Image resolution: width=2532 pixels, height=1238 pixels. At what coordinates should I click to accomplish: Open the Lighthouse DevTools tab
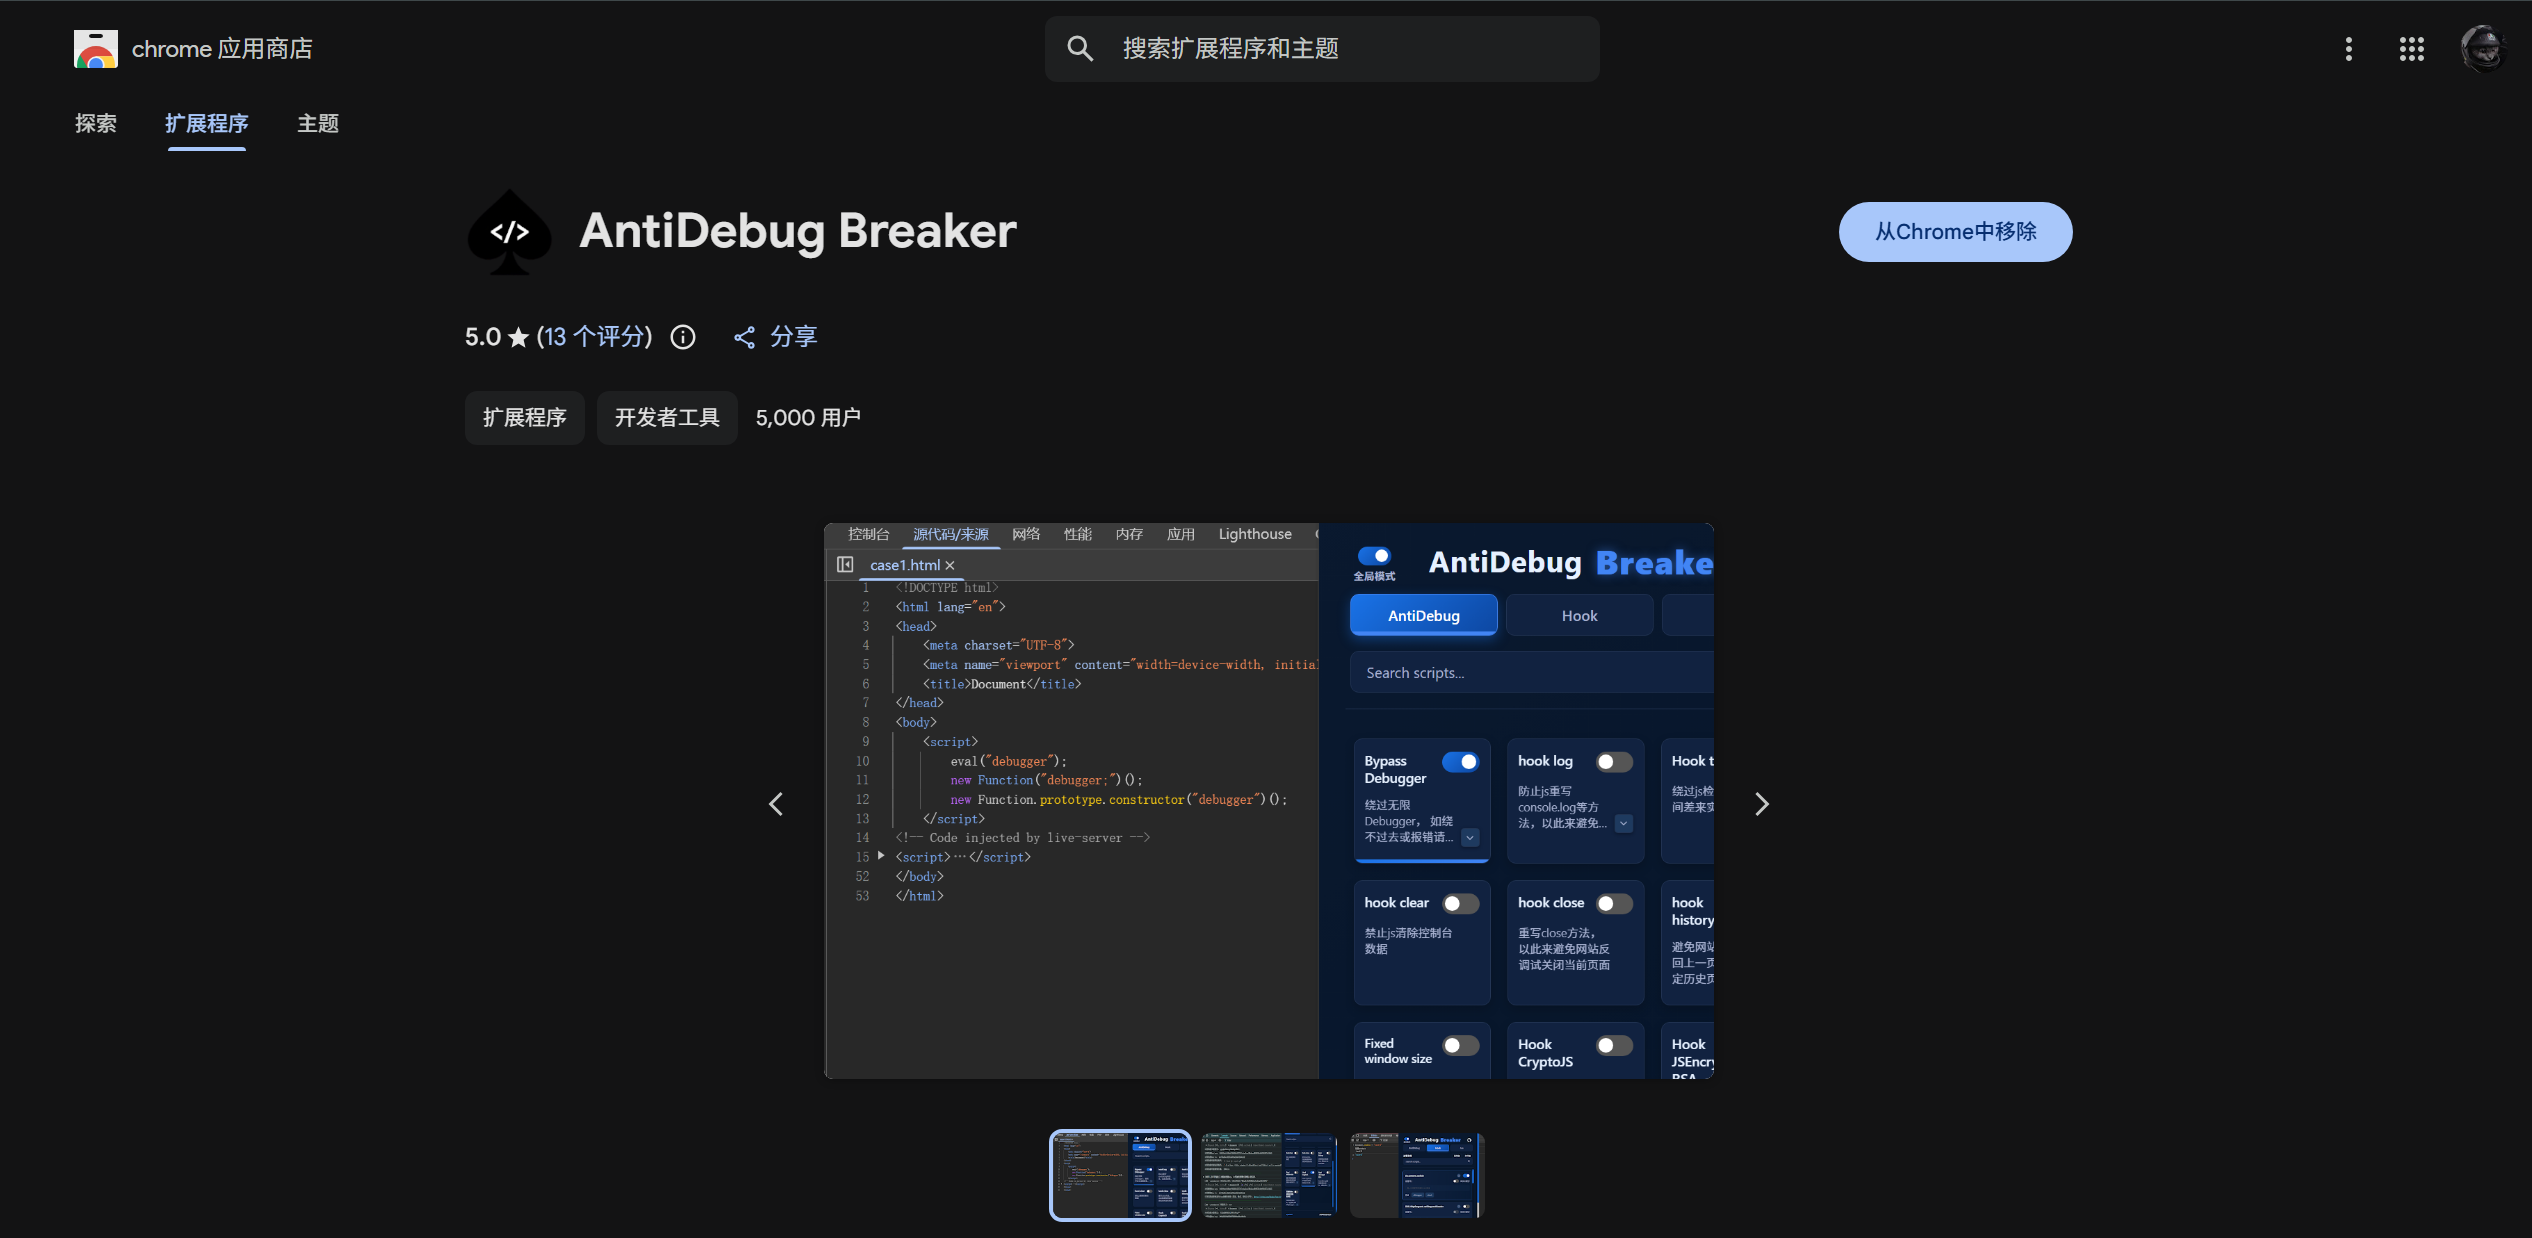point(1255,535)
